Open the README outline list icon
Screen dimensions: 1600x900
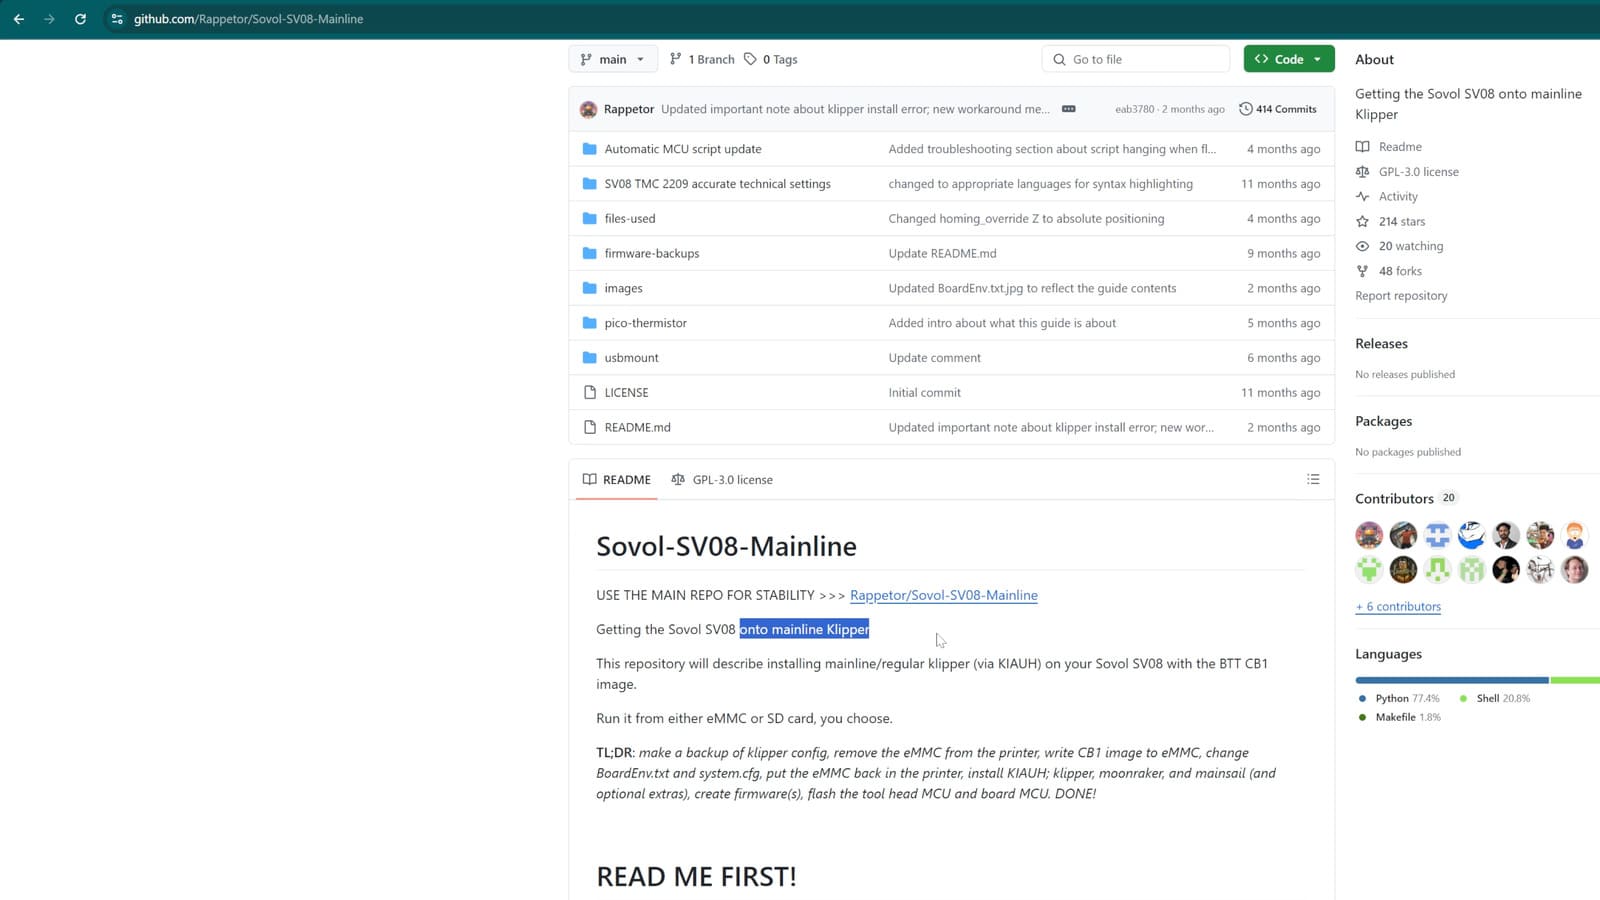coord(1313,480)
